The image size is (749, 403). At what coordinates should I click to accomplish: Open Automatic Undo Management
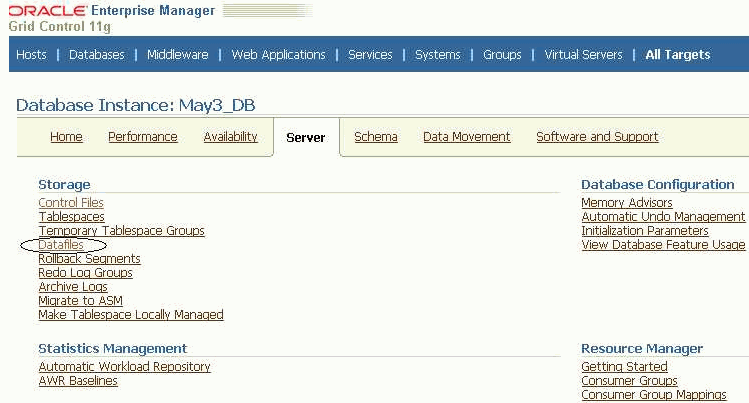coord(663,216)
